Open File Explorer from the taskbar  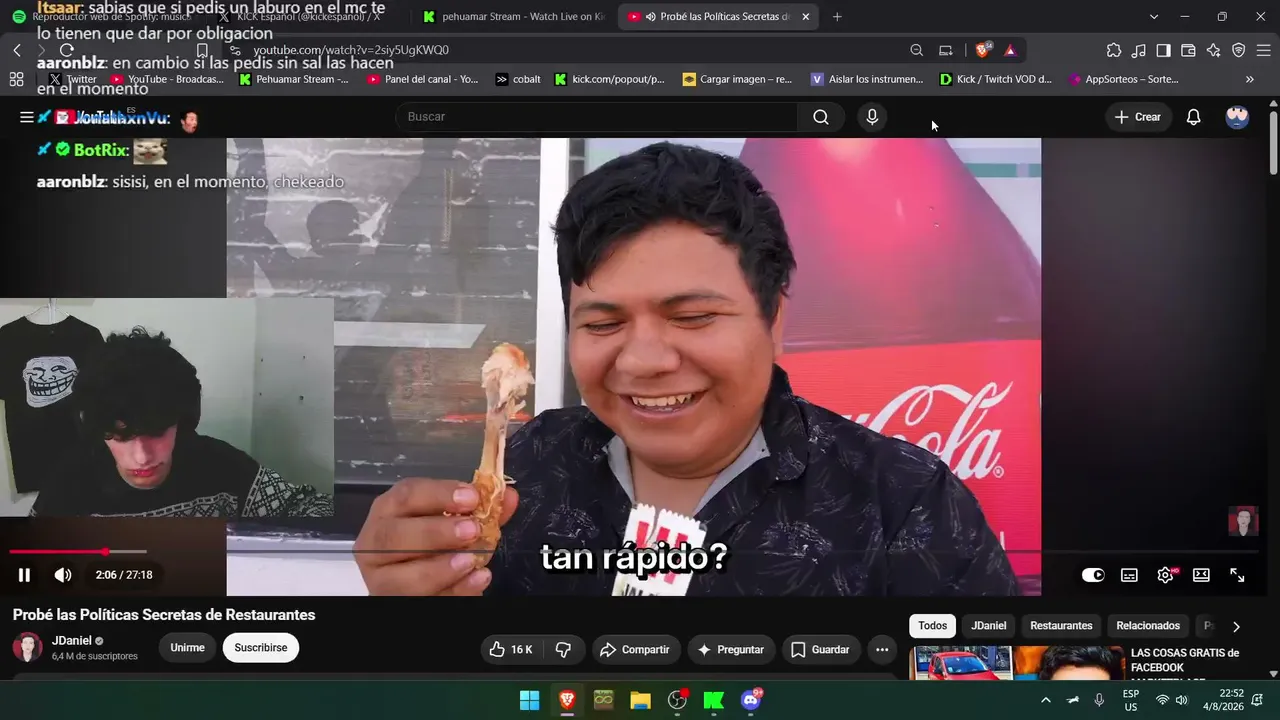click(x=640, y=700)
